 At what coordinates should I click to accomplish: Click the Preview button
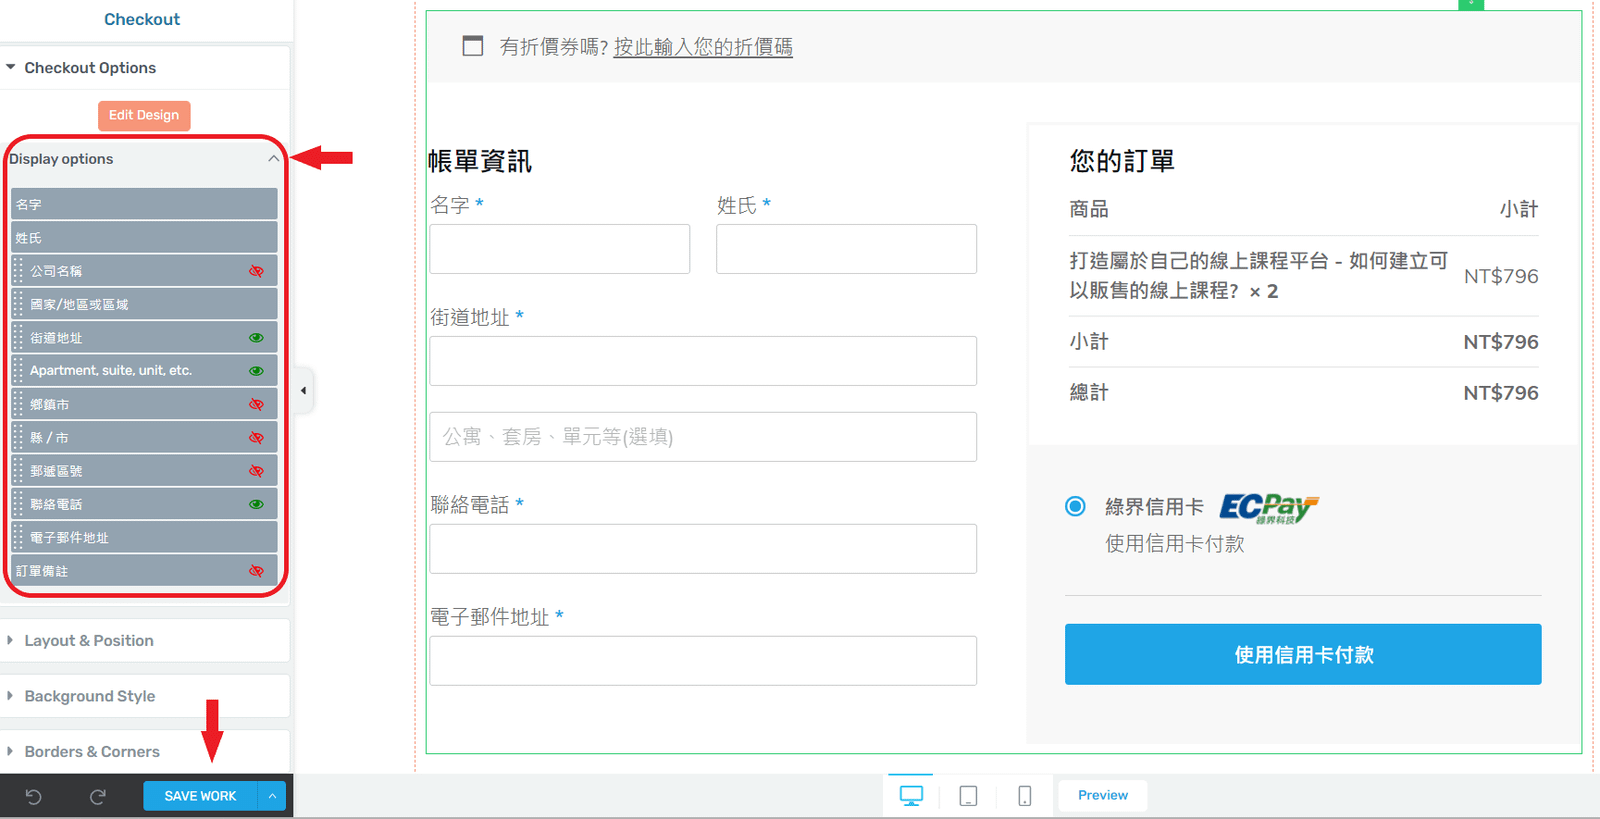pyautogui.click(x=1103, y=795)
